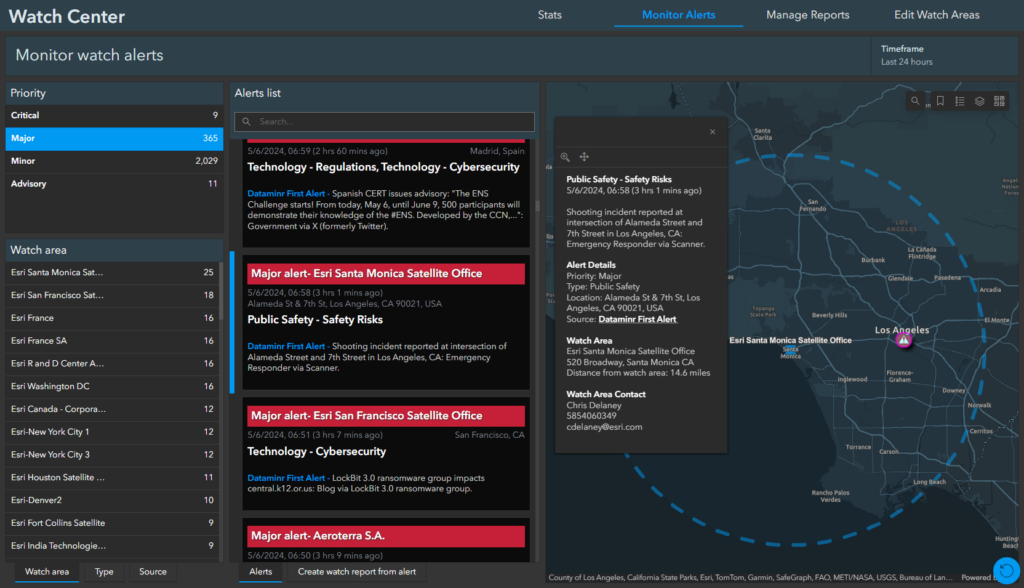Click the zoom-to icon in popup
The width and height of the screenshot is (1024, 588).
566,157
